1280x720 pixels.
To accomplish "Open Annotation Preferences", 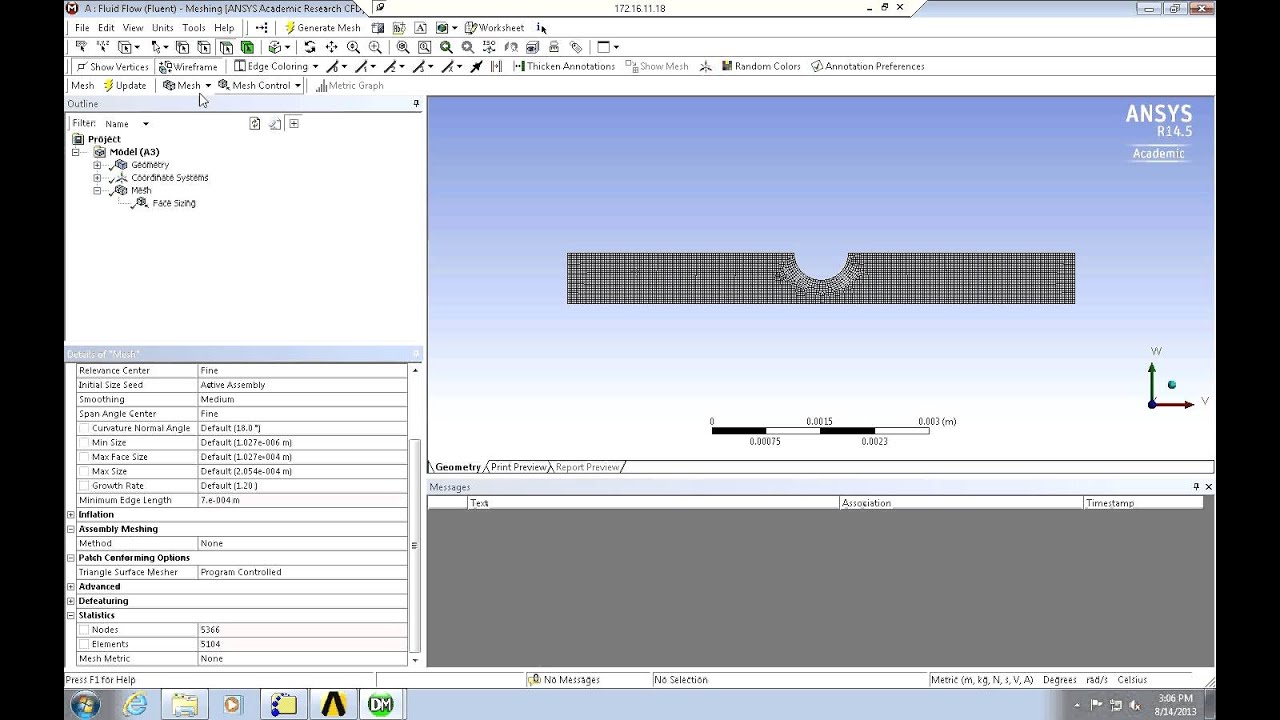I will point(867,67).
